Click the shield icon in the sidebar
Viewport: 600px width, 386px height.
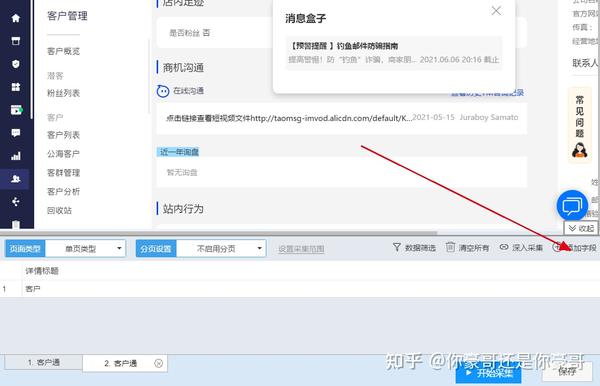pos(16,64)
